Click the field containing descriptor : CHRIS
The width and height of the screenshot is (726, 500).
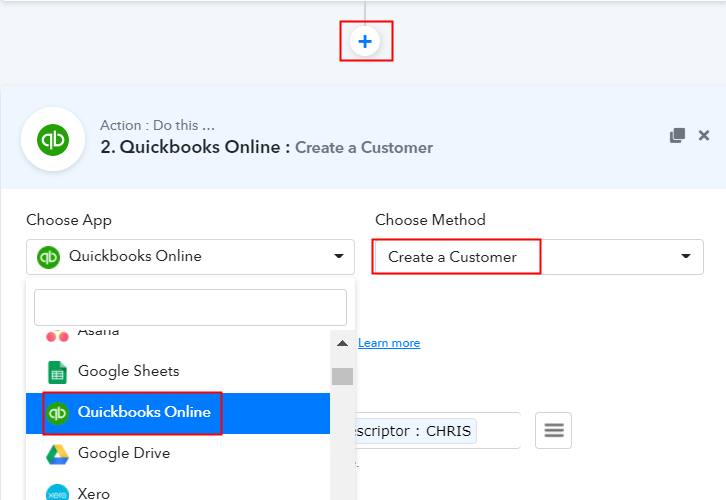[x=438, y=431]
